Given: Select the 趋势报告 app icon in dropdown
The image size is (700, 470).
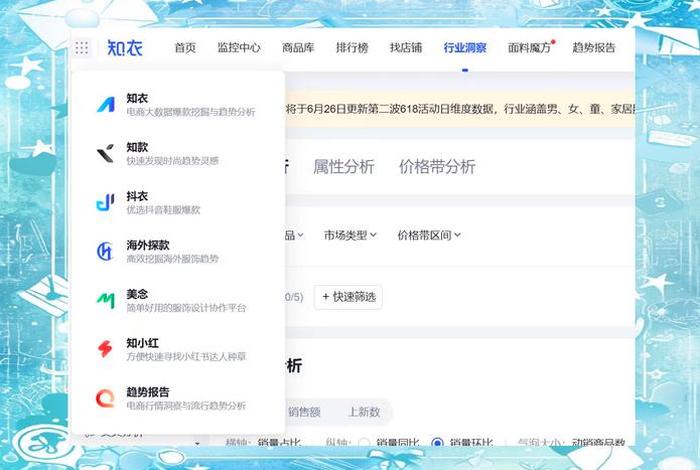Looking at the screenshot, I should 105,398.
